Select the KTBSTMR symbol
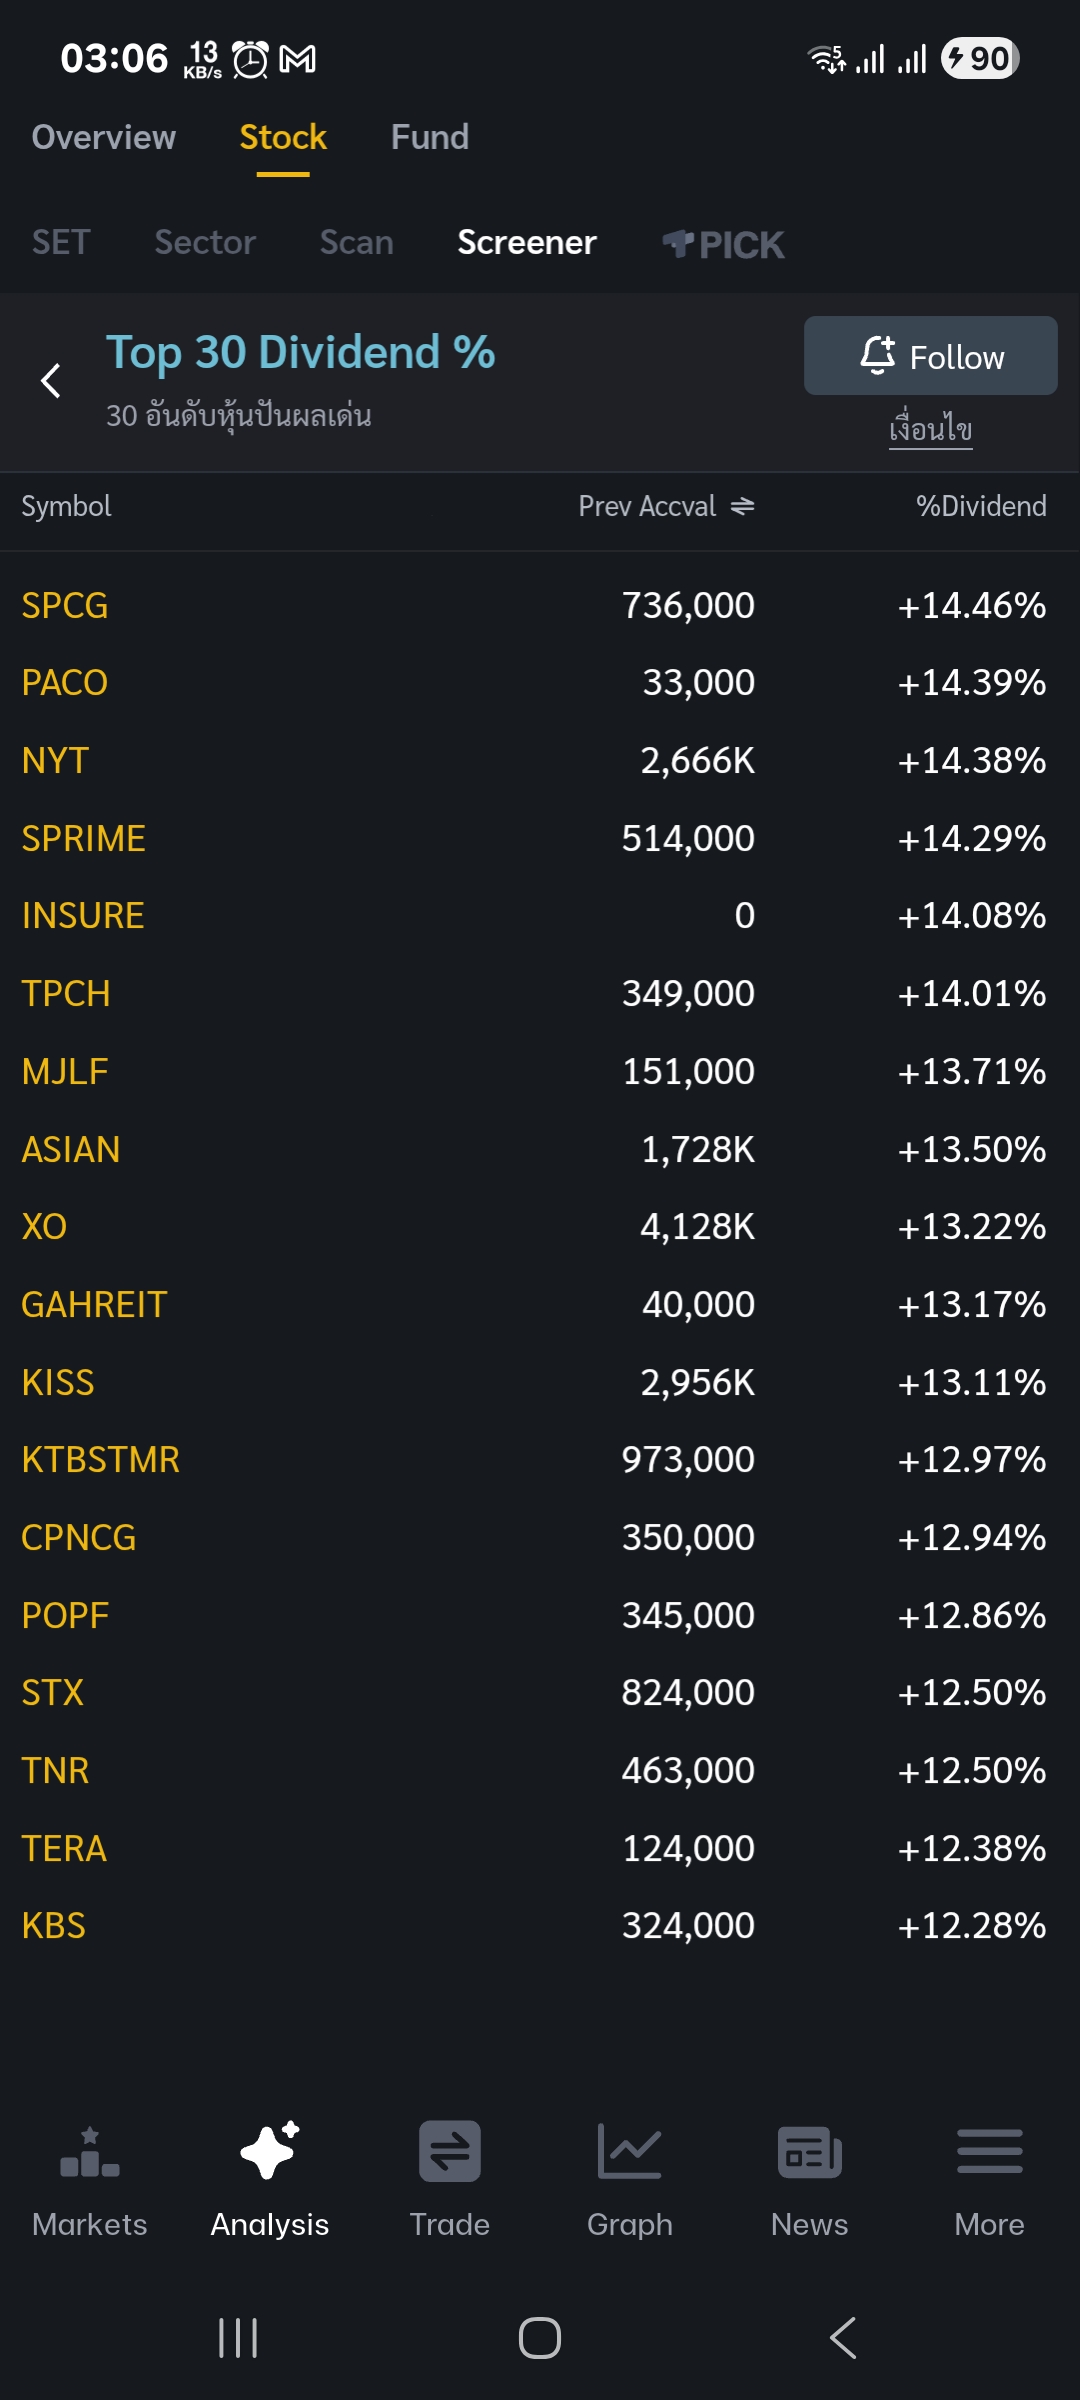 pos(101,1460)
